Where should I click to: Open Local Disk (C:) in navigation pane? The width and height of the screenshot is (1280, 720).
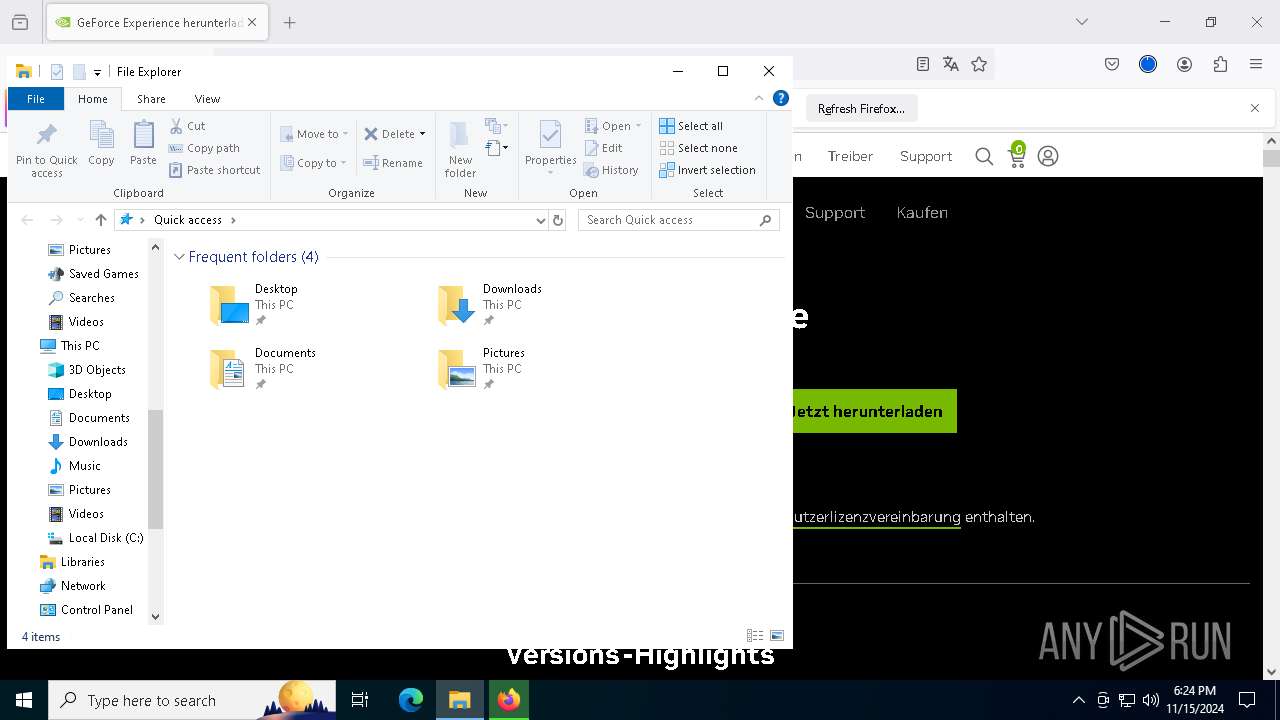click(96, 538)
